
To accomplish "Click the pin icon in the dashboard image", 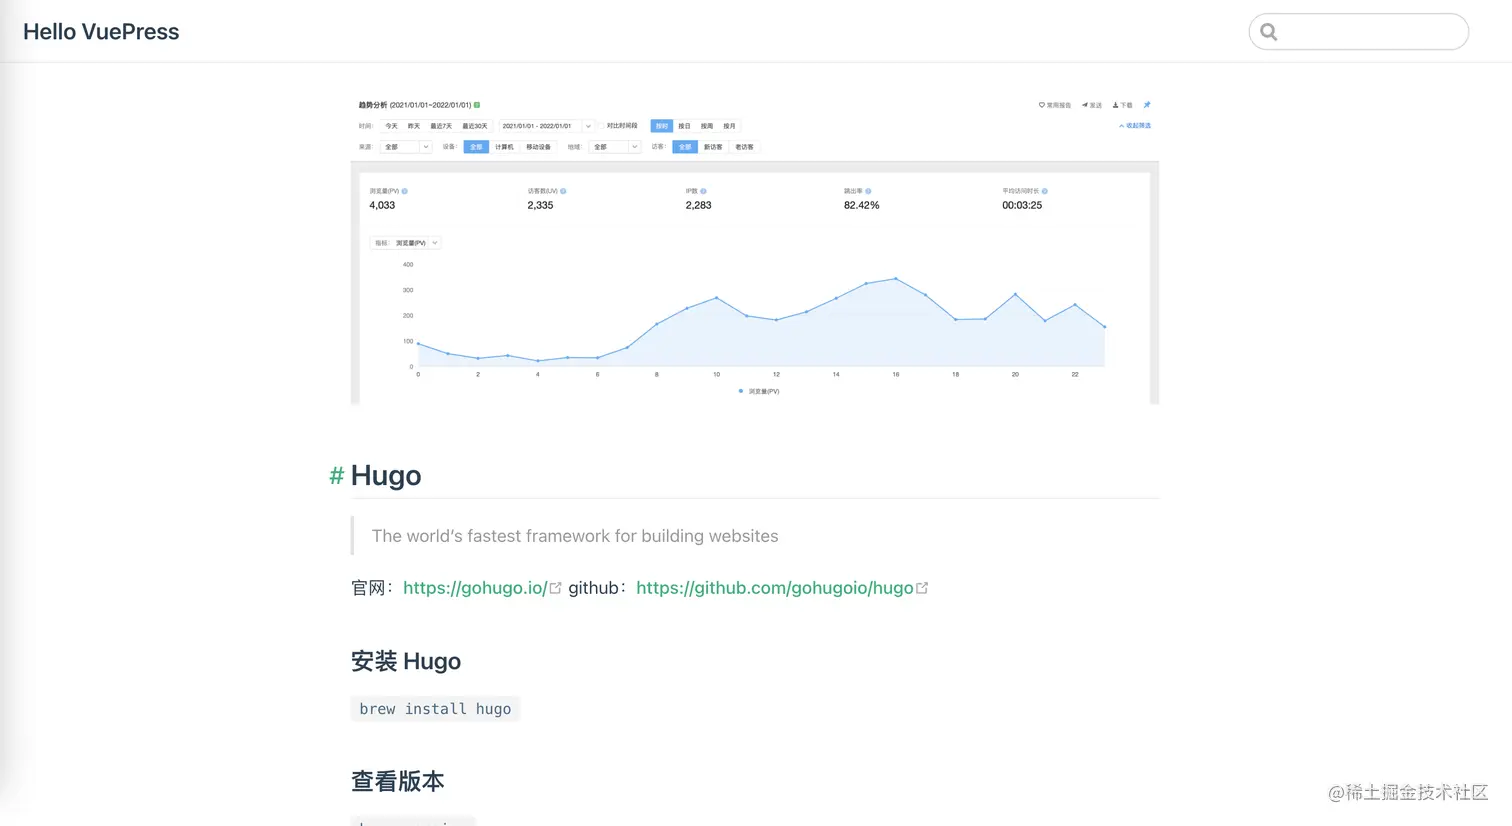I will click(1147, 105).
